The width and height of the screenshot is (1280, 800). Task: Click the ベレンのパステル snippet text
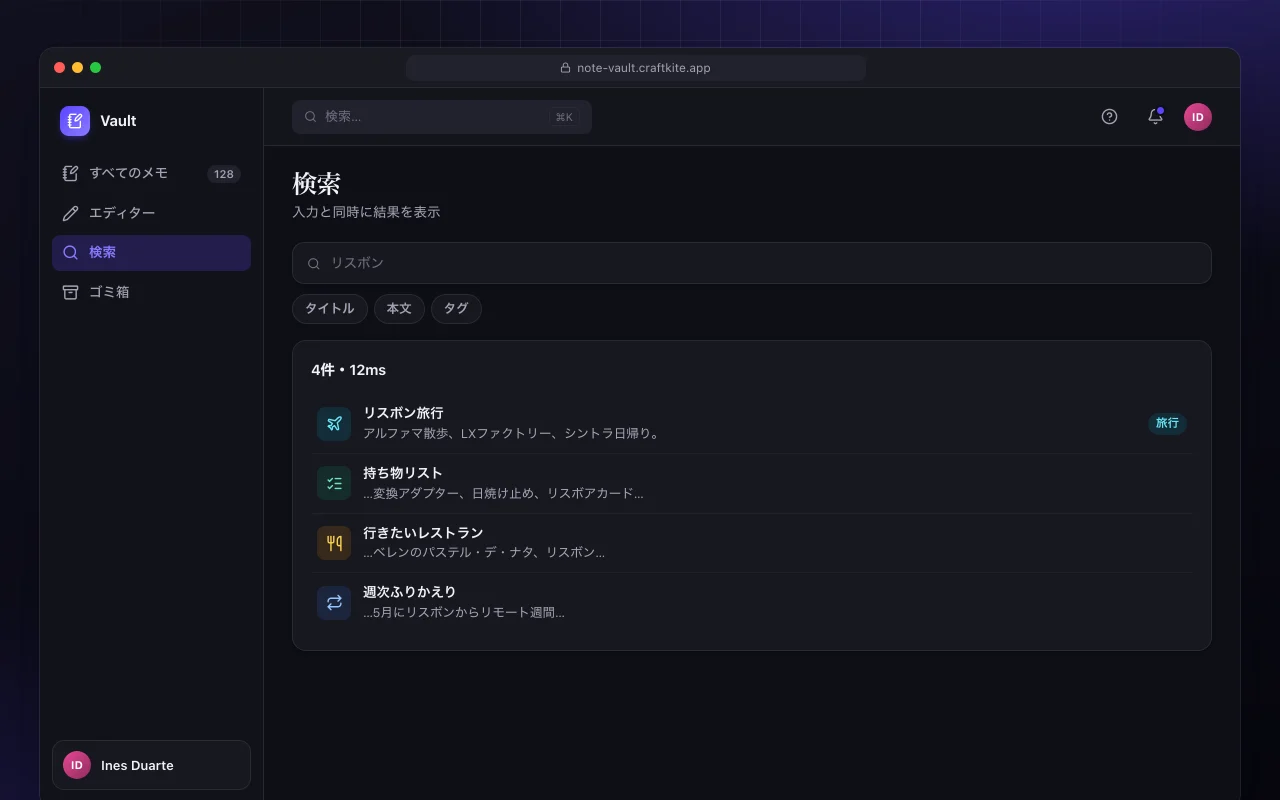(484, 553)
